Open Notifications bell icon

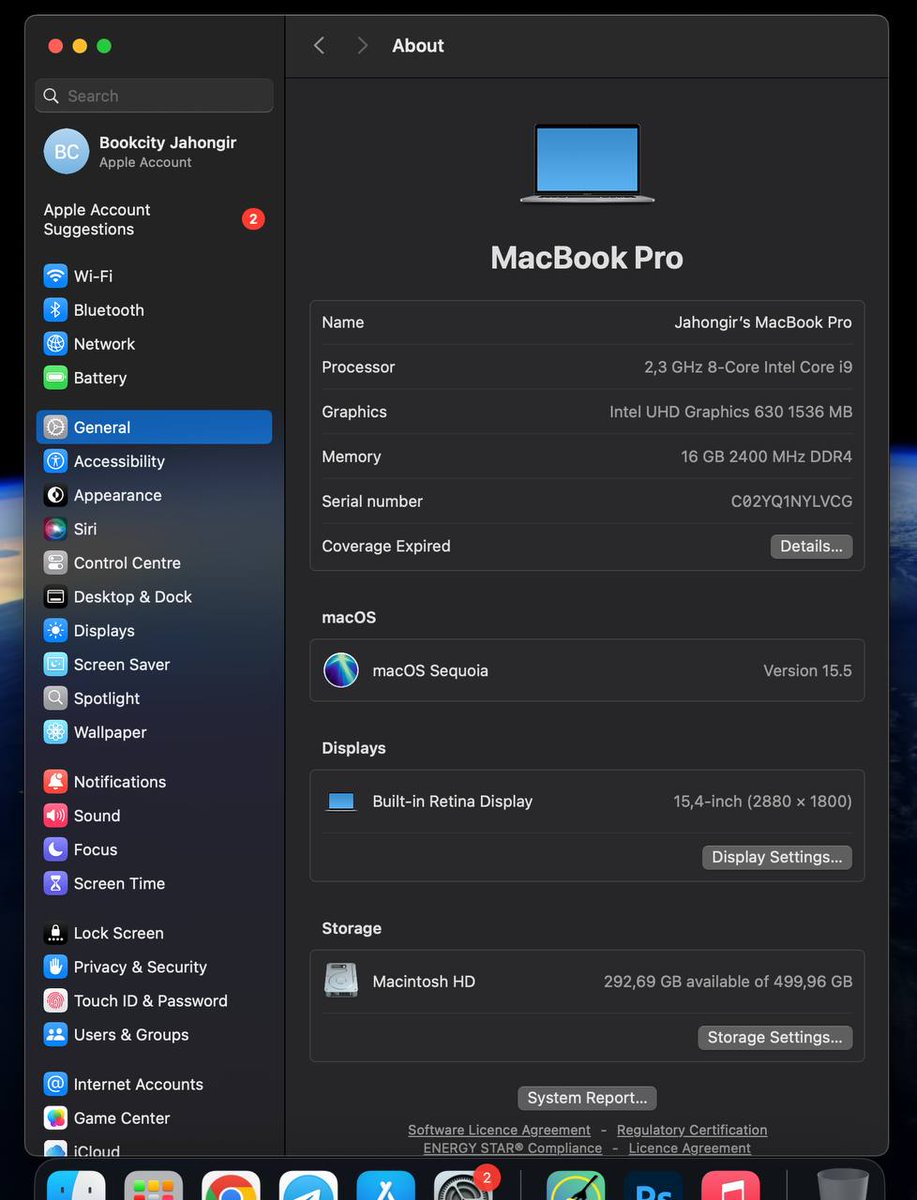pyautogui.click(x=56, y=782)
